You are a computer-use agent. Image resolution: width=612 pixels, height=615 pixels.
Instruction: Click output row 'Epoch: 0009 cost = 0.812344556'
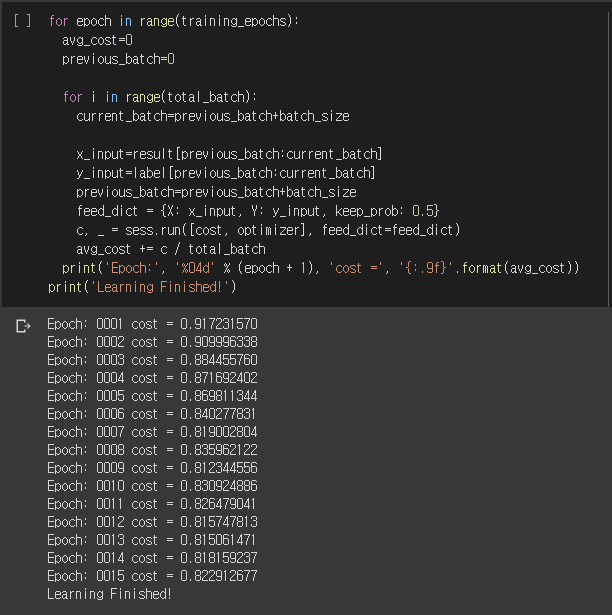point(152,468)
